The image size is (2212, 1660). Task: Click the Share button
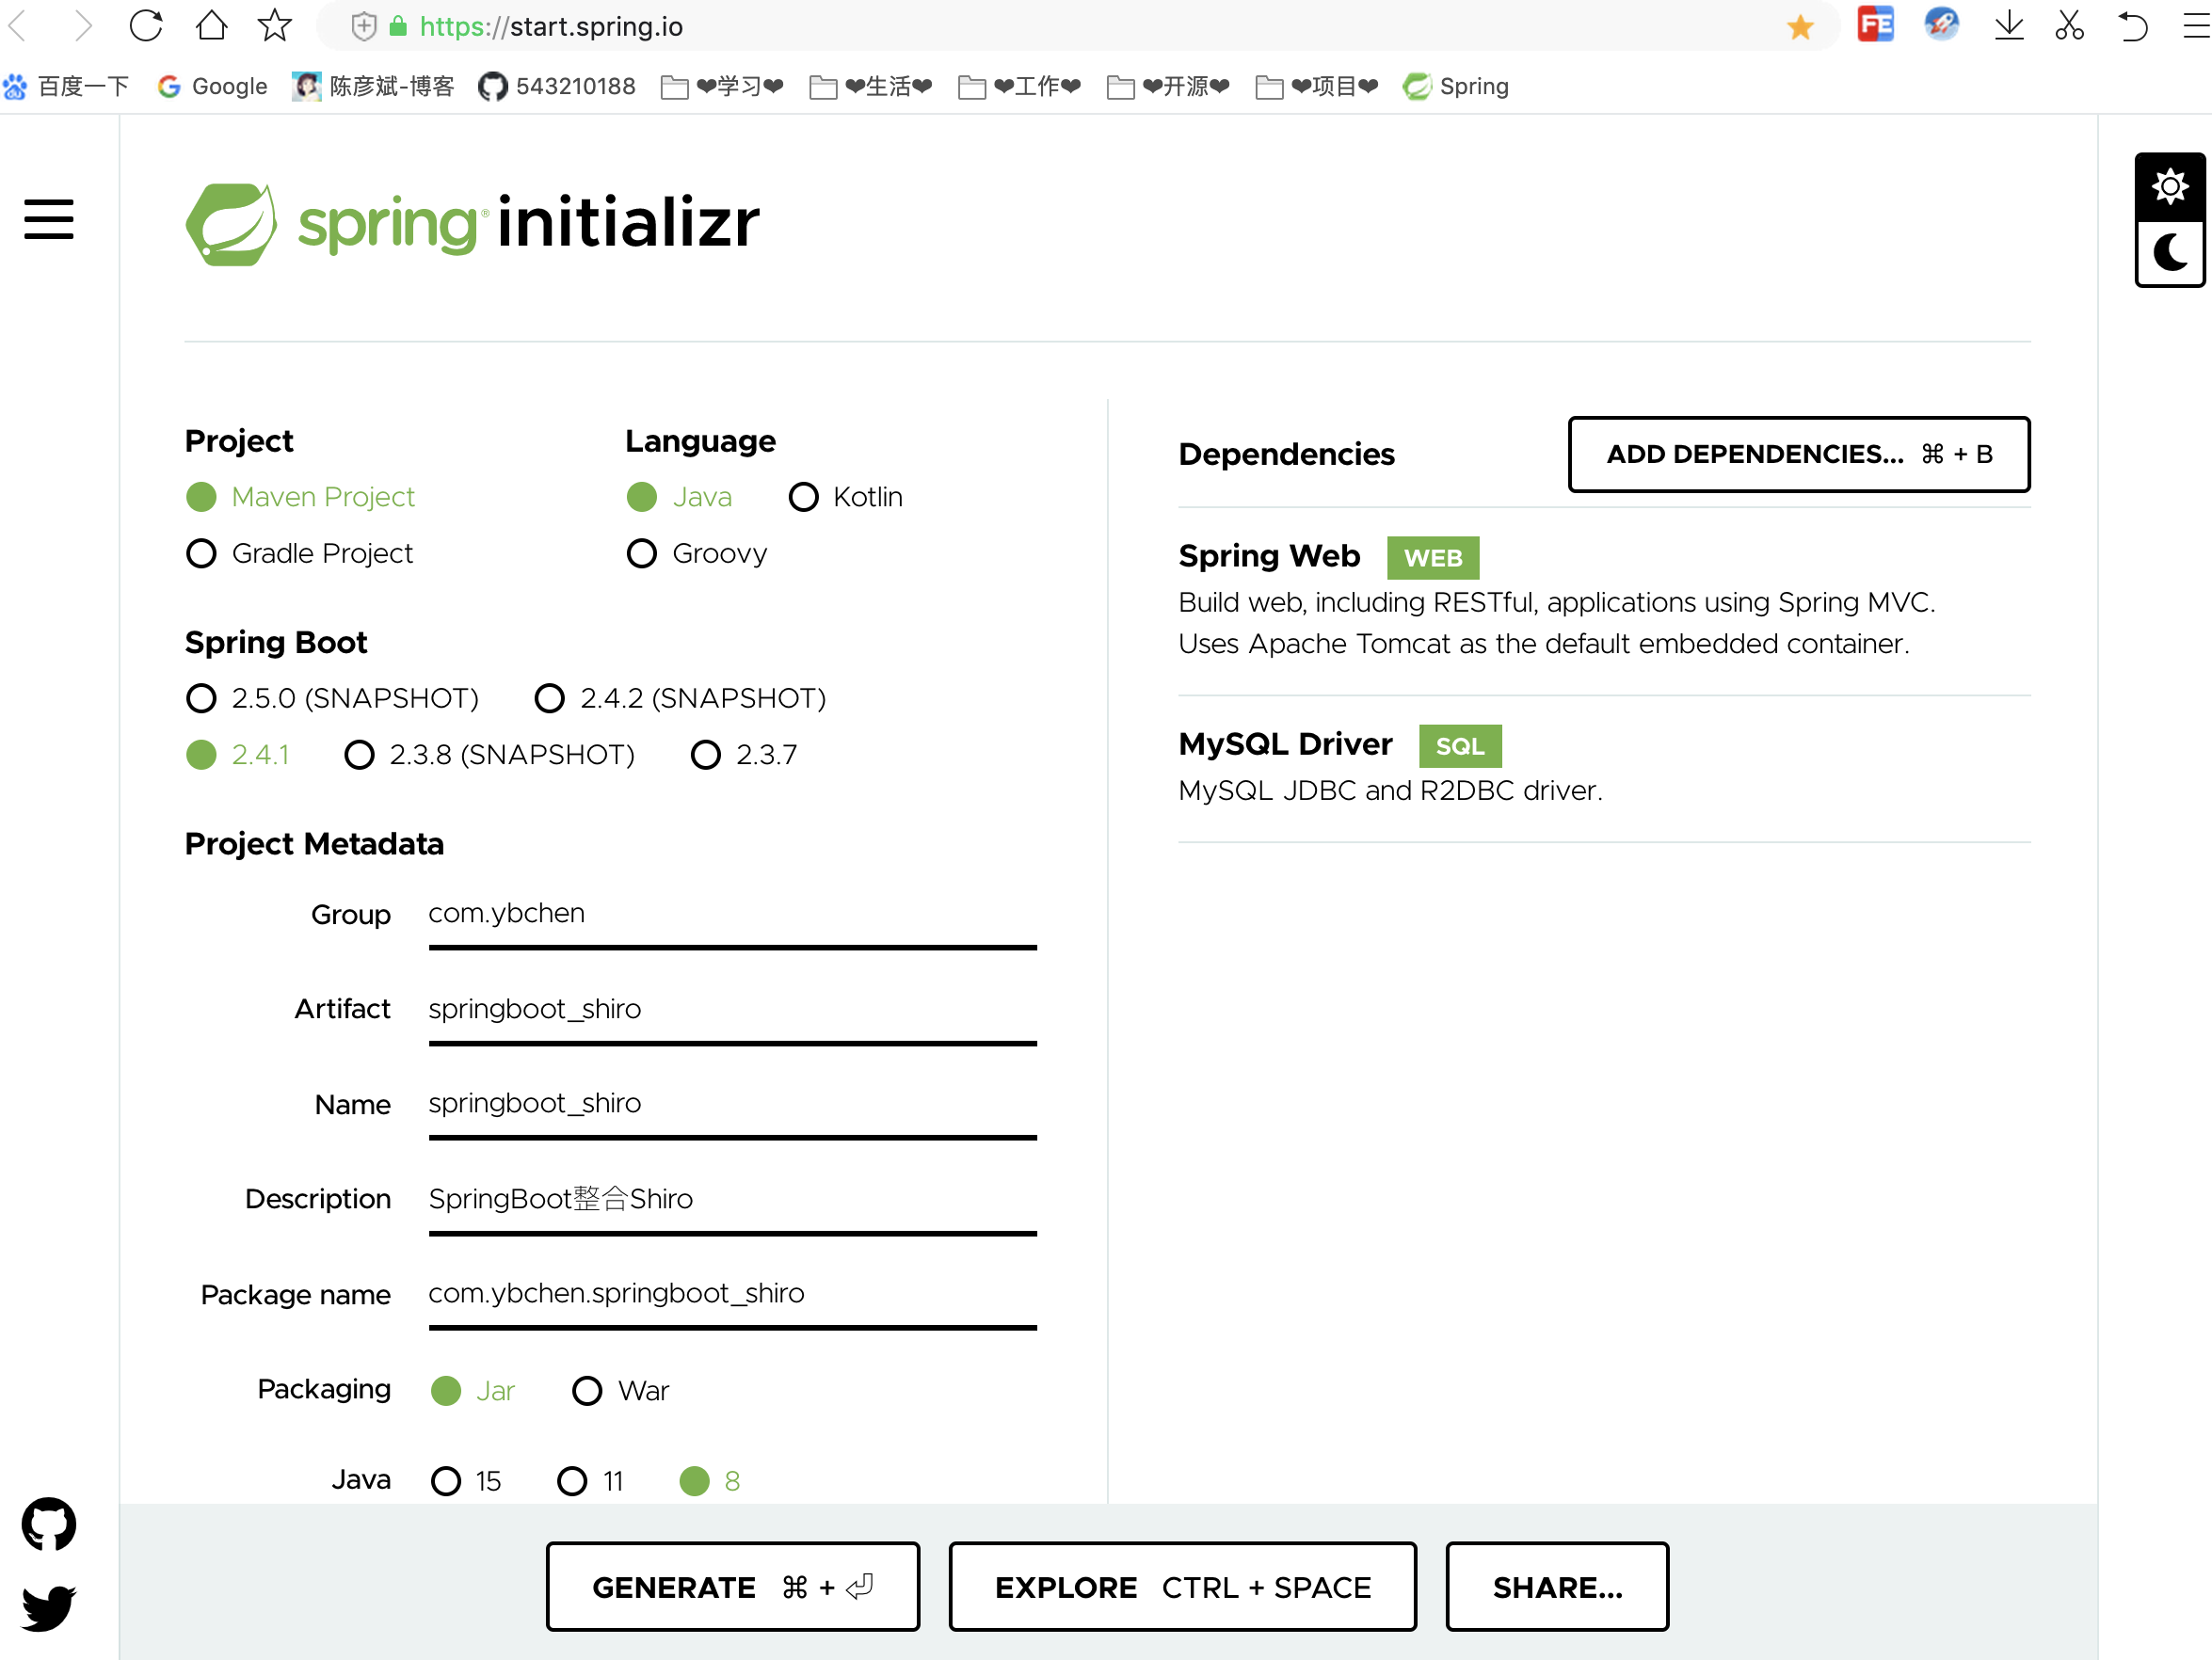coord(1557,1587)
